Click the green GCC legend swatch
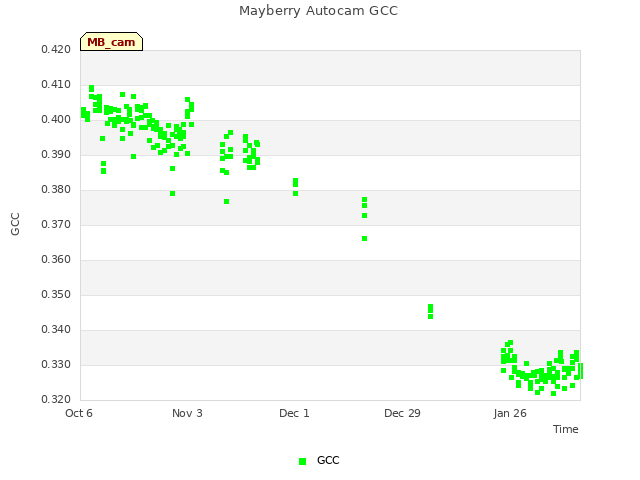The image size is (640, 480). [x=302, y=461]
